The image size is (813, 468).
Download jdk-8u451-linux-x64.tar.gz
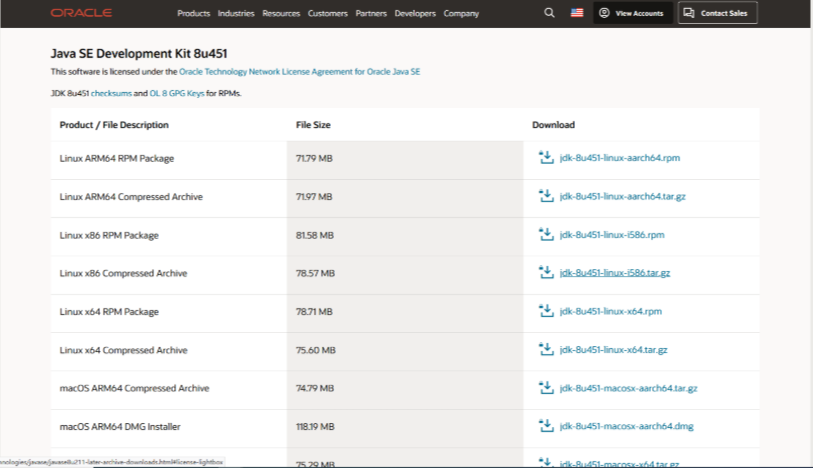[x=613, y=349]
